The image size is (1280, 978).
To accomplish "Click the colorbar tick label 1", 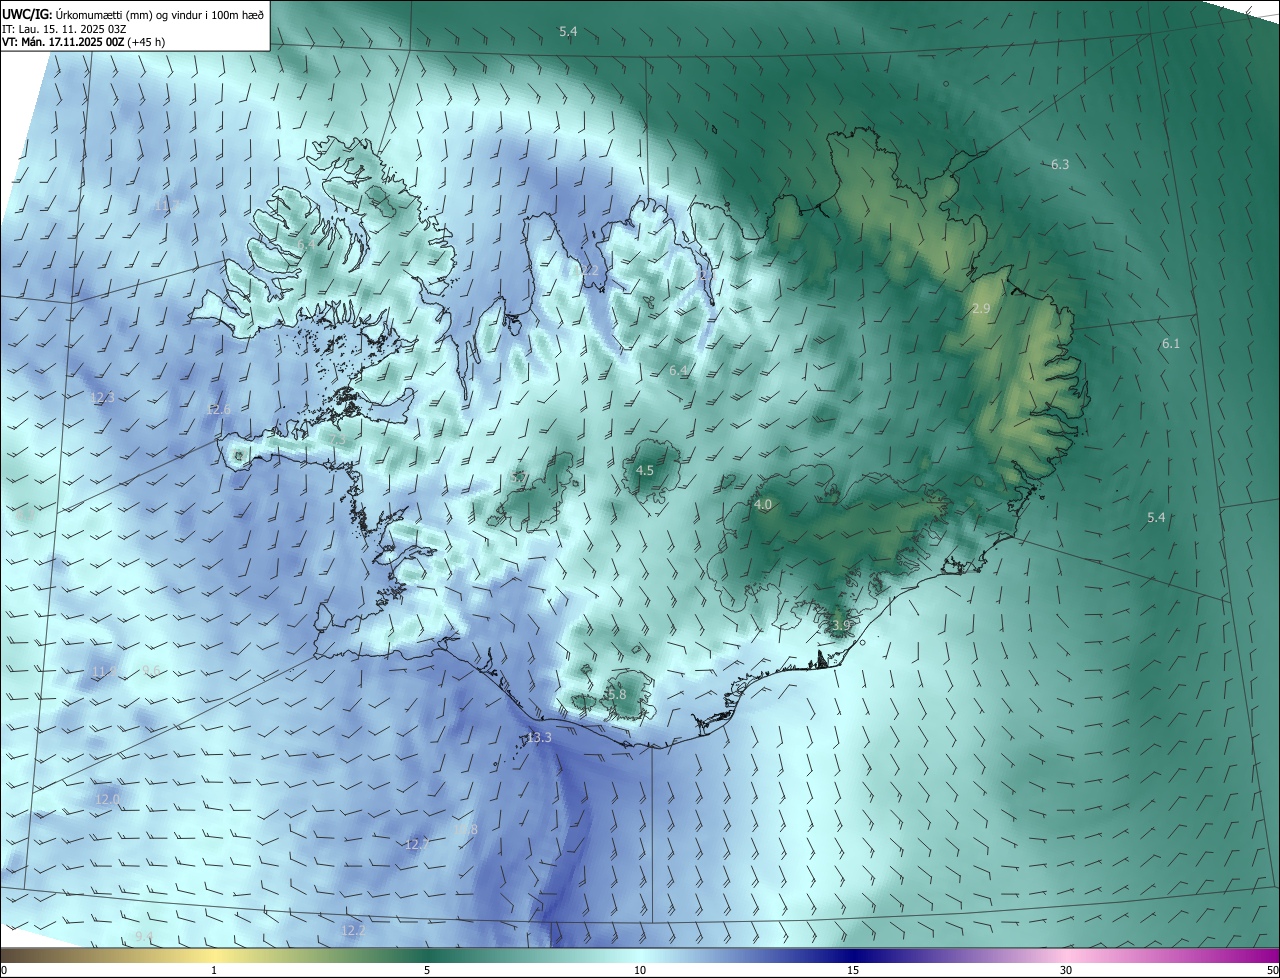I will (214, 970).
